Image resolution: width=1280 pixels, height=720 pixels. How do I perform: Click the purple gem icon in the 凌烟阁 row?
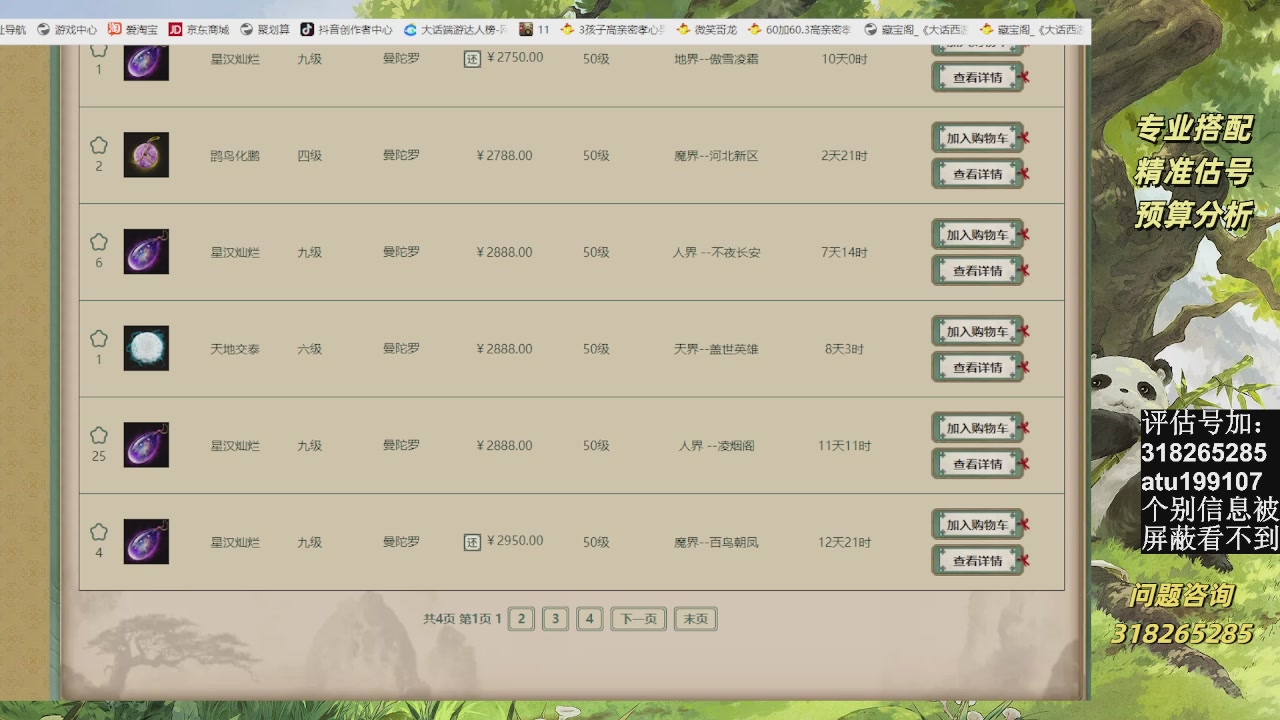click(x=146, y=445)
